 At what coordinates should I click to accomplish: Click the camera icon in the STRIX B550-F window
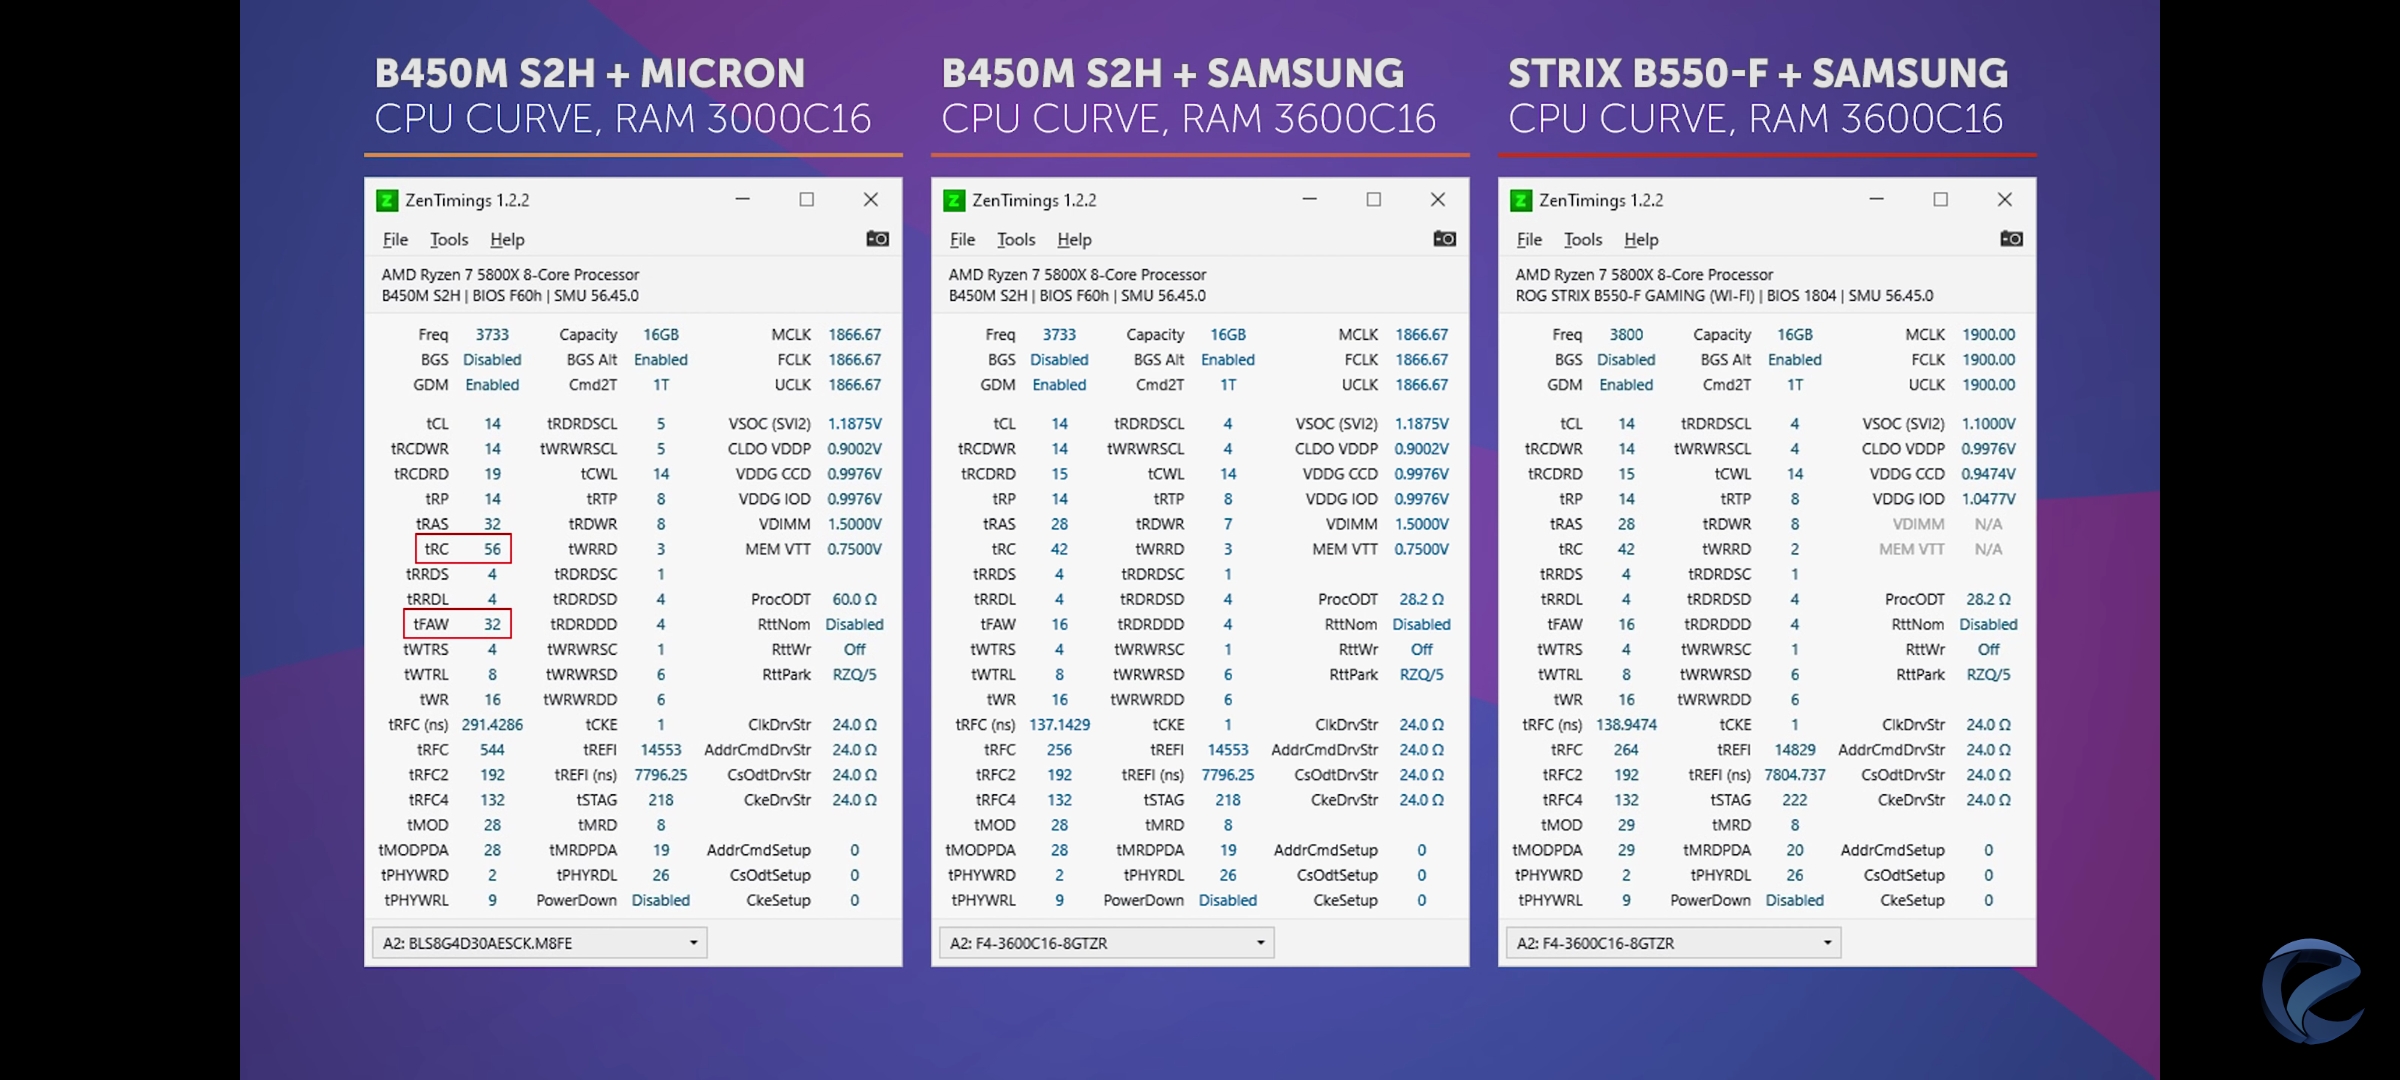coord(2011,239)
